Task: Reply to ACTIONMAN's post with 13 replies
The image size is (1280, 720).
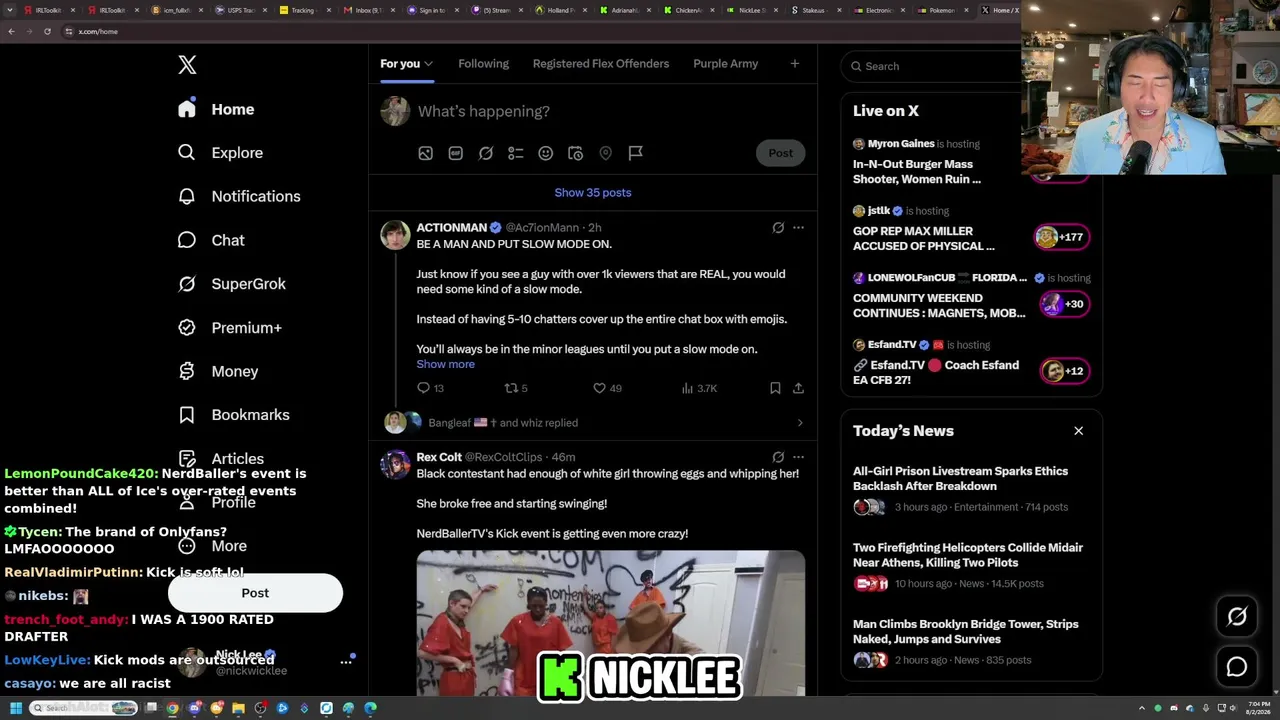Action: click(x=431, y=388)
